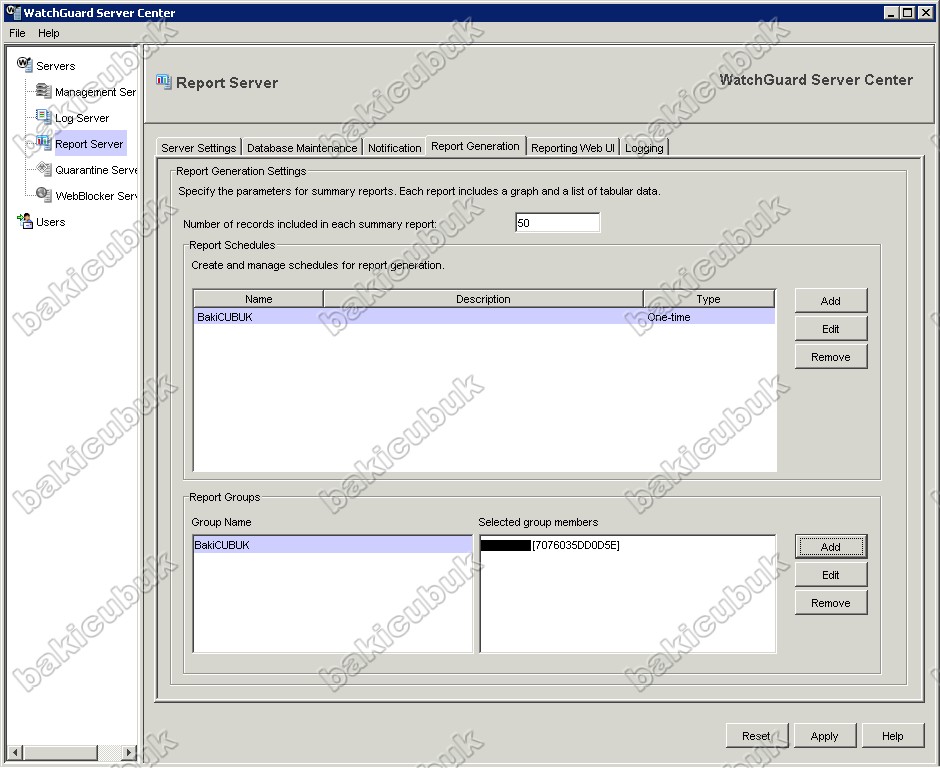Click the Management Server icon in tree

pyautogui.click(x=43, y=91)
